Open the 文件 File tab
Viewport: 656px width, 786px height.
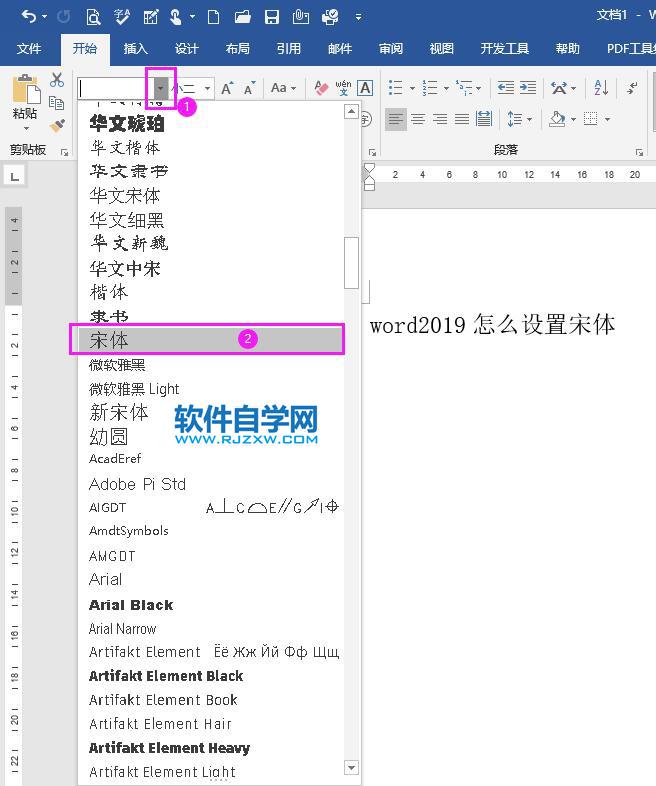(x=29, y=49)
